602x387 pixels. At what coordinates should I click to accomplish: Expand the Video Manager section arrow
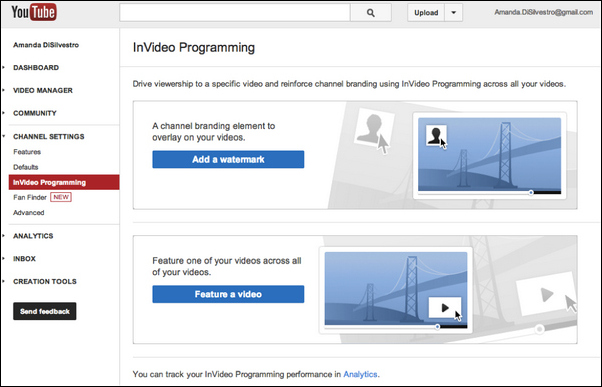[4, 90]
